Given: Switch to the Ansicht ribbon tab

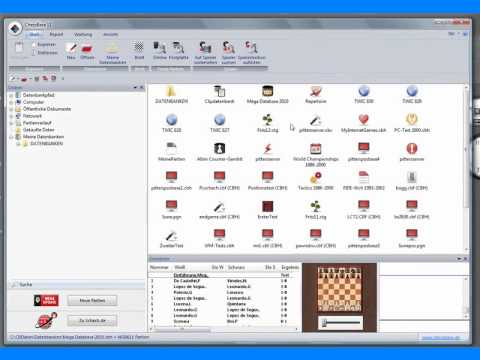Looking at the screenshot, I should click(110, 34).
